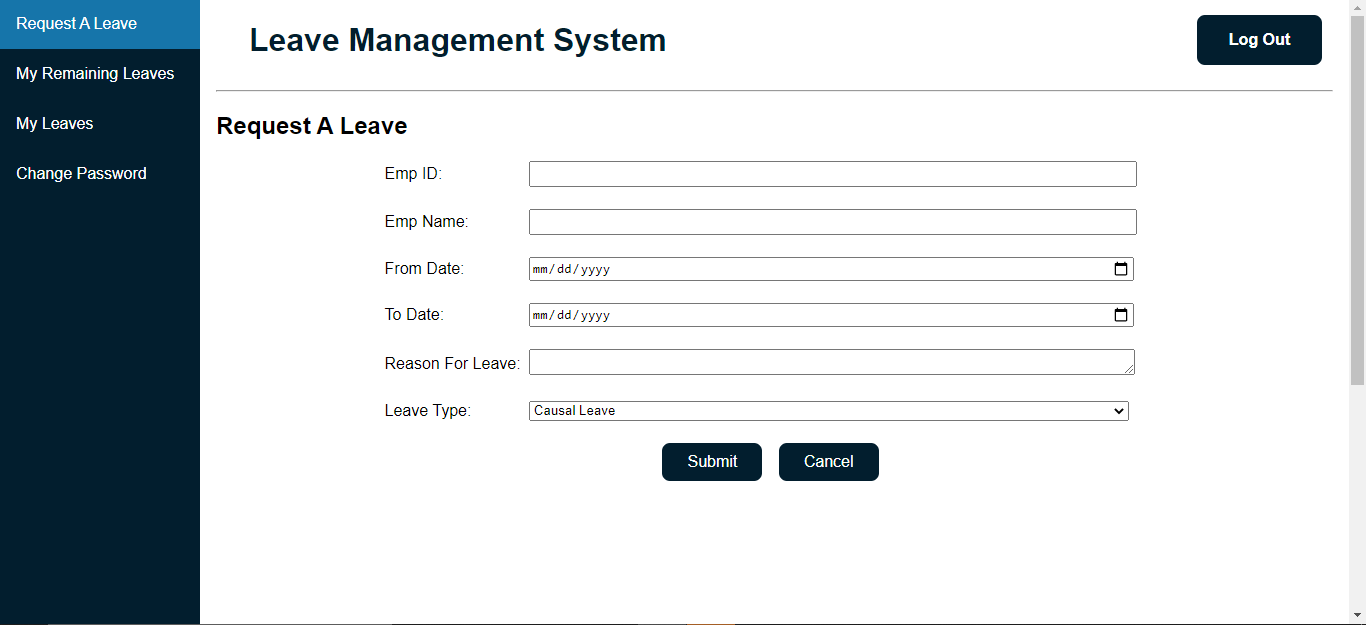
Task: Open the To Date calendar picker
Action: point(1121,314)
